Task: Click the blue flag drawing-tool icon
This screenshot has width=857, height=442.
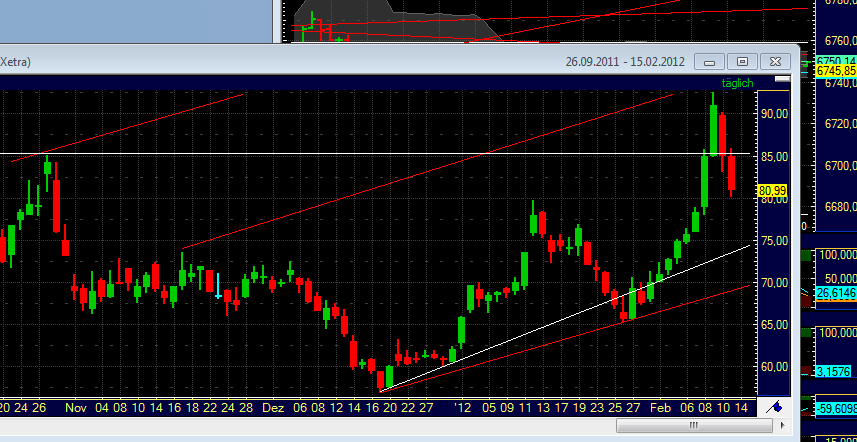Action: [x=774, y=407]
